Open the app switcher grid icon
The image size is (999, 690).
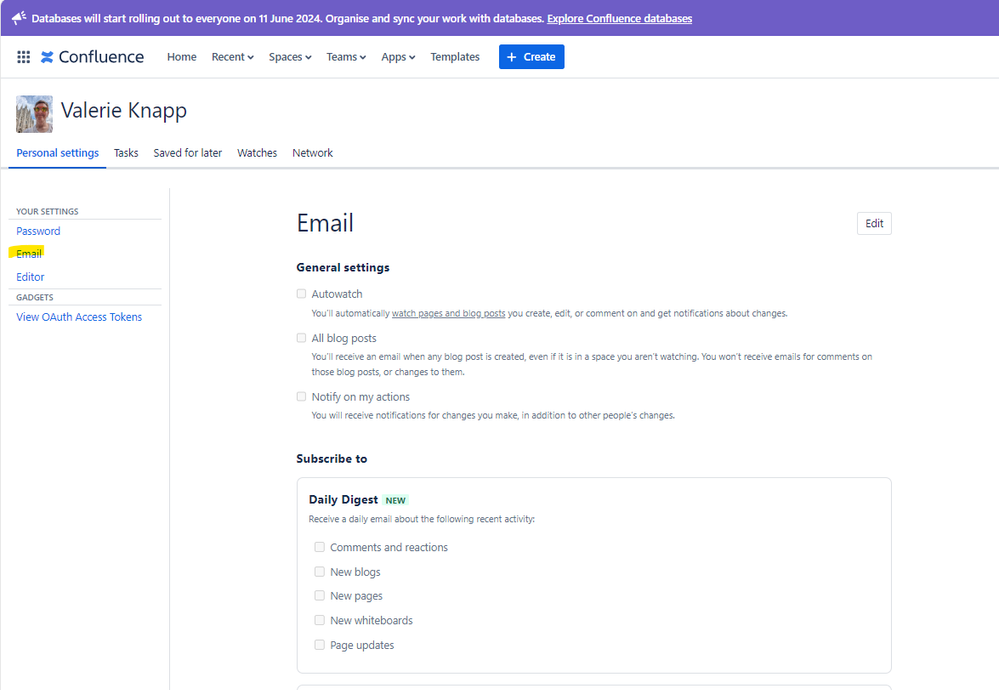tap(24, 57)
